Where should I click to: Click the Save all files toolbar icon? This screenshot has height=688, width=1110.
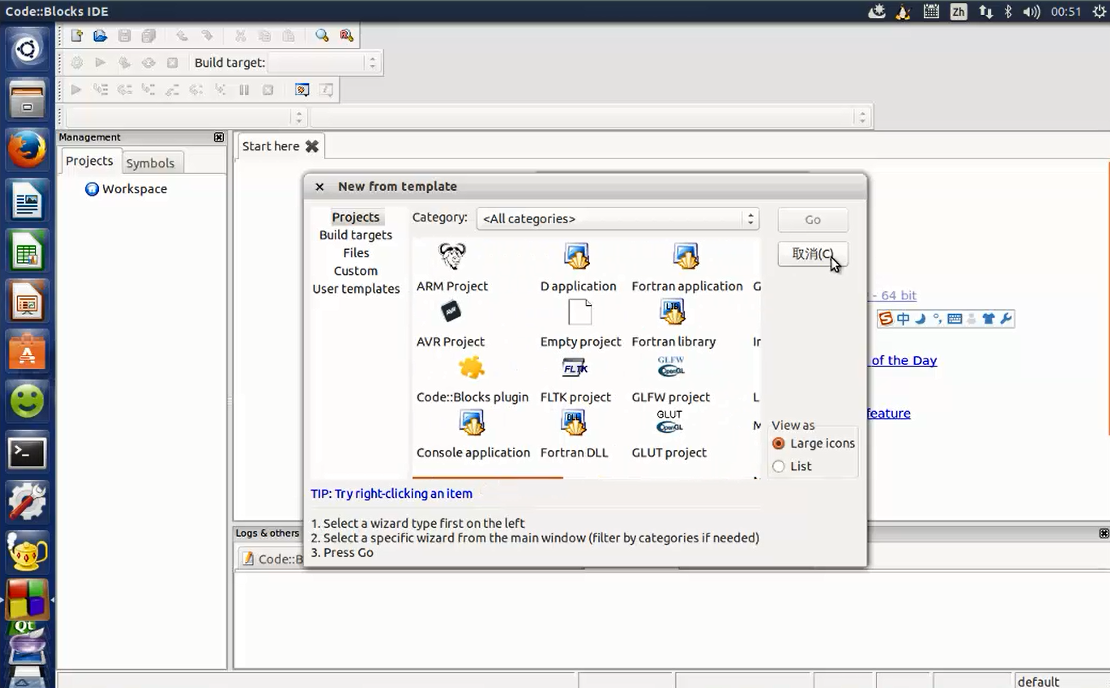pyautogui.click(x=148, y=35)
